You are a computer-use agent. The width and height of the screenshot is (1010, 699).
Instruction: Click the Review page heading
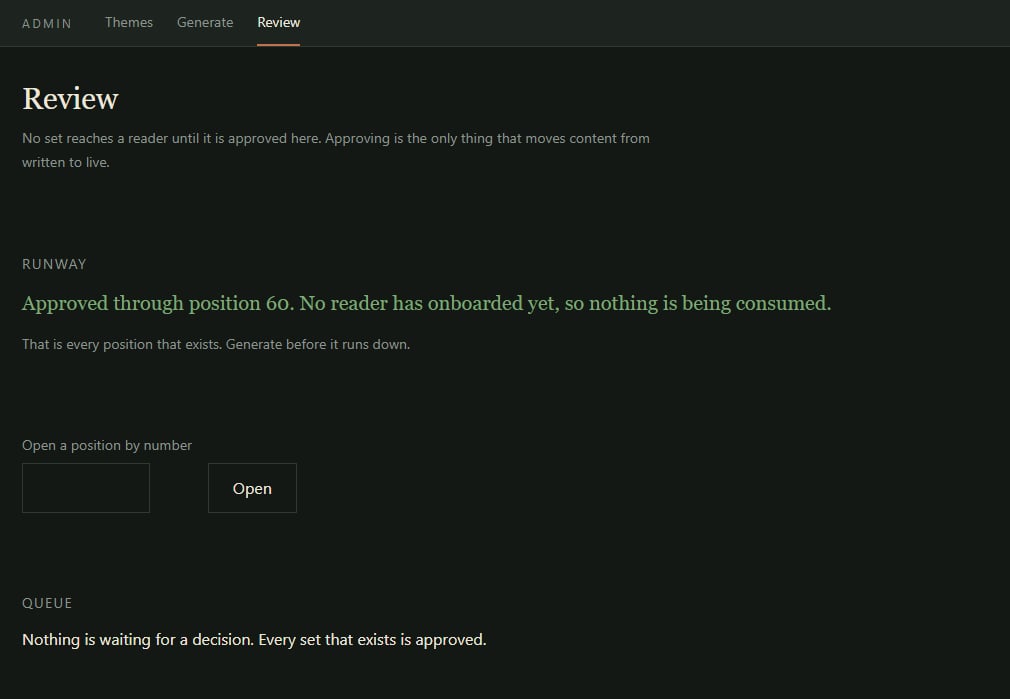click(70, 99)
